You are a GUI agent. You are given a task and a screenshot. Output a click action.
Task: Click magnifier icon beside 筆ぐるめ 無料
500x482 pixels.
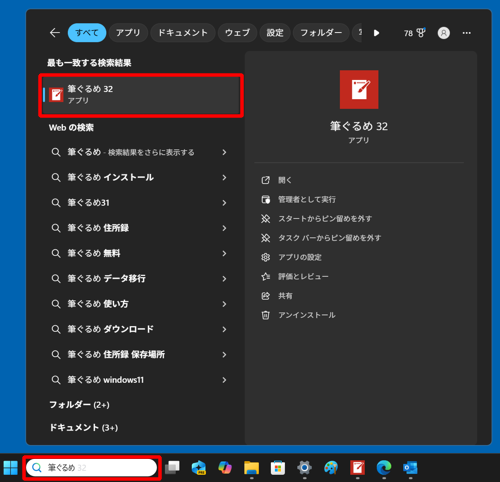(56, 254)
